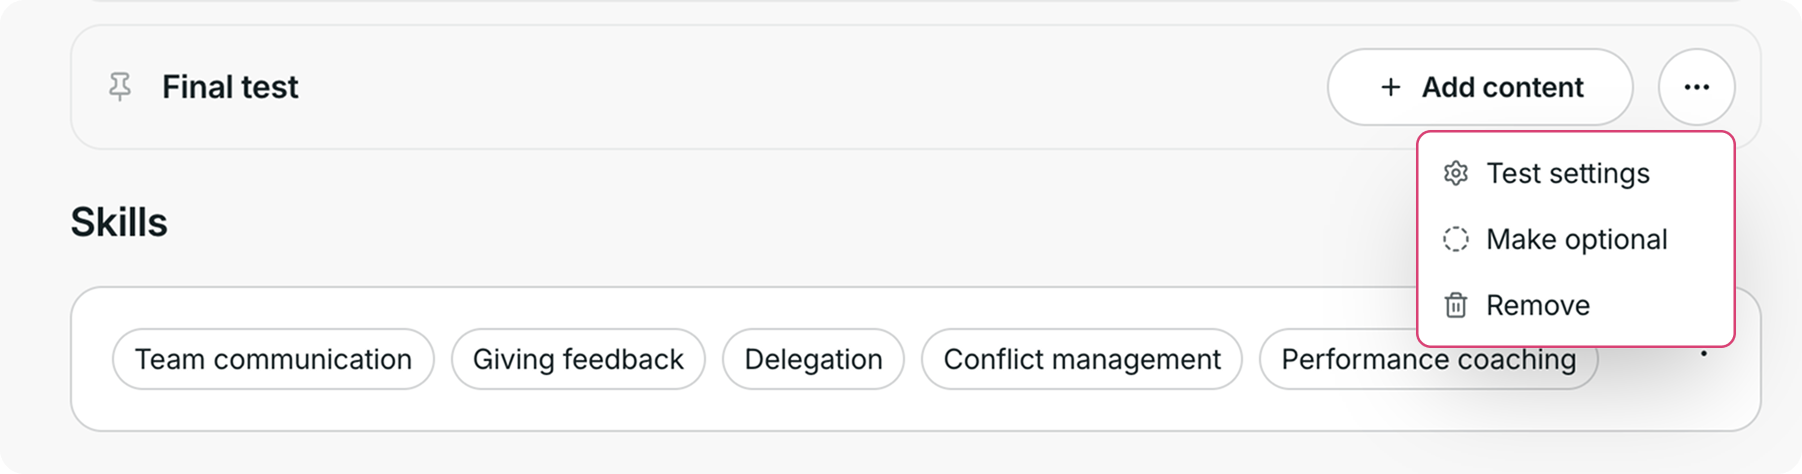Click the Conflict management skill tag

point(1082,359)
